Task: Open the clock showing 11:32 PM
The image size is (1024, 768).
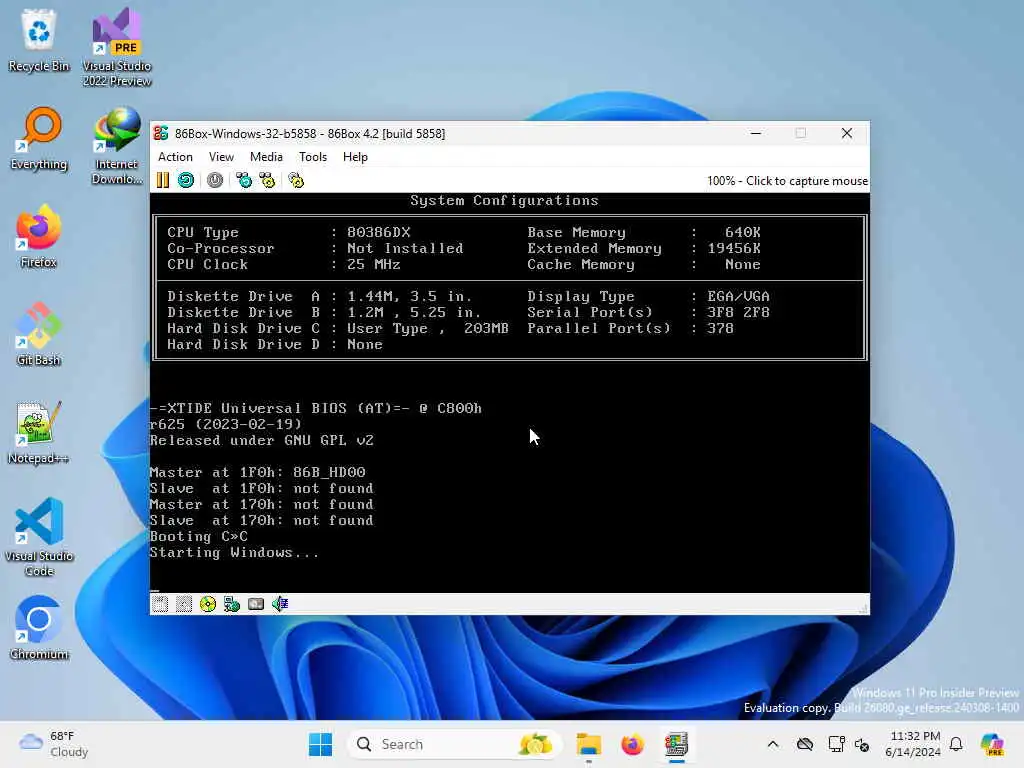Action: [x=914, y=744]
